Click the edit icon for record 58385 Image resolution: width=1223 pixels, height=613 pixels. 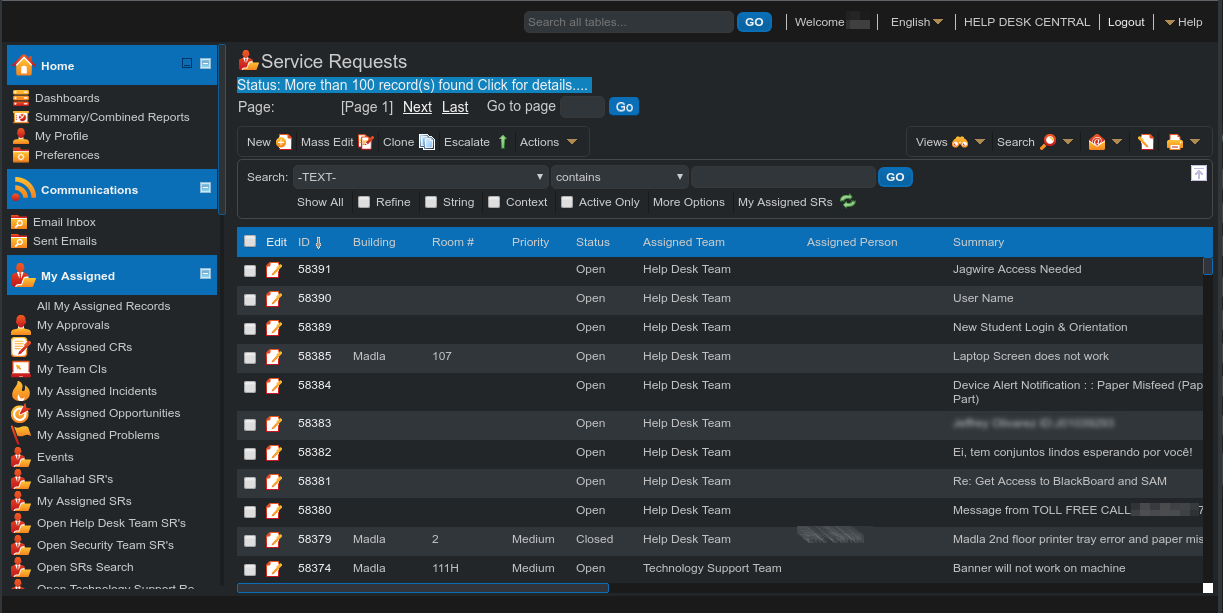click(274, 357)
